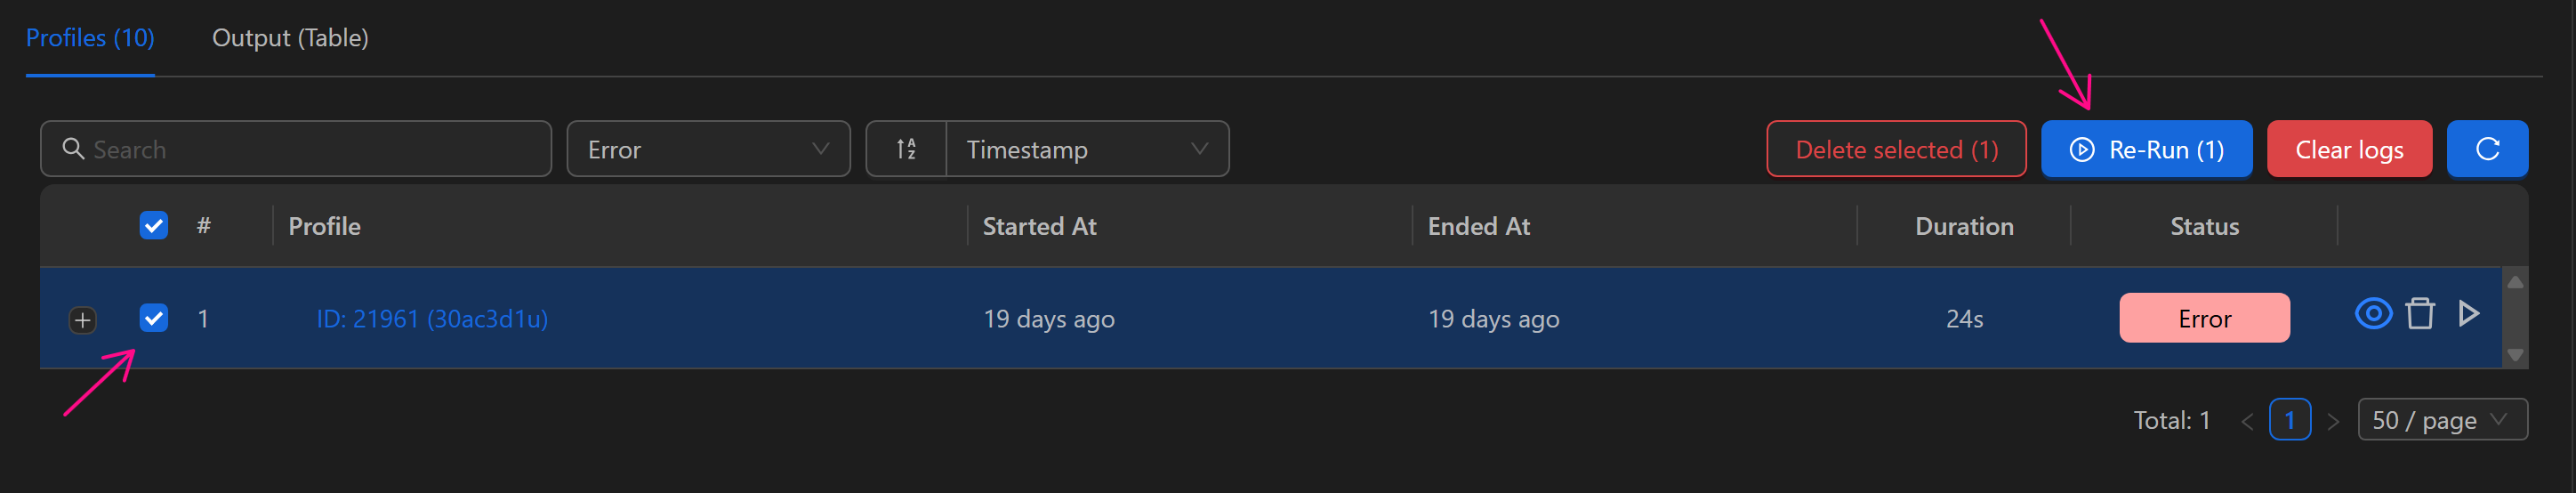
Task: Click the play icon in row 1
Action: pos(2468,315)
